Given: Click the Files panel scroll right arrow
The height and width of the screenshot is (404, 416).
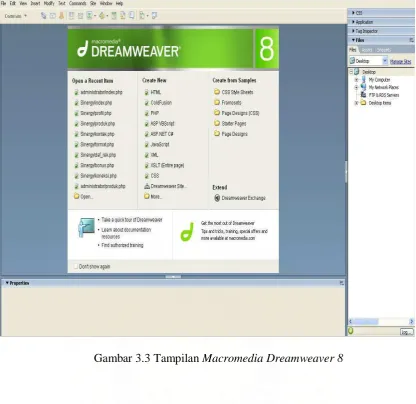Looking at the screenshot, I should tap(411, 321).
